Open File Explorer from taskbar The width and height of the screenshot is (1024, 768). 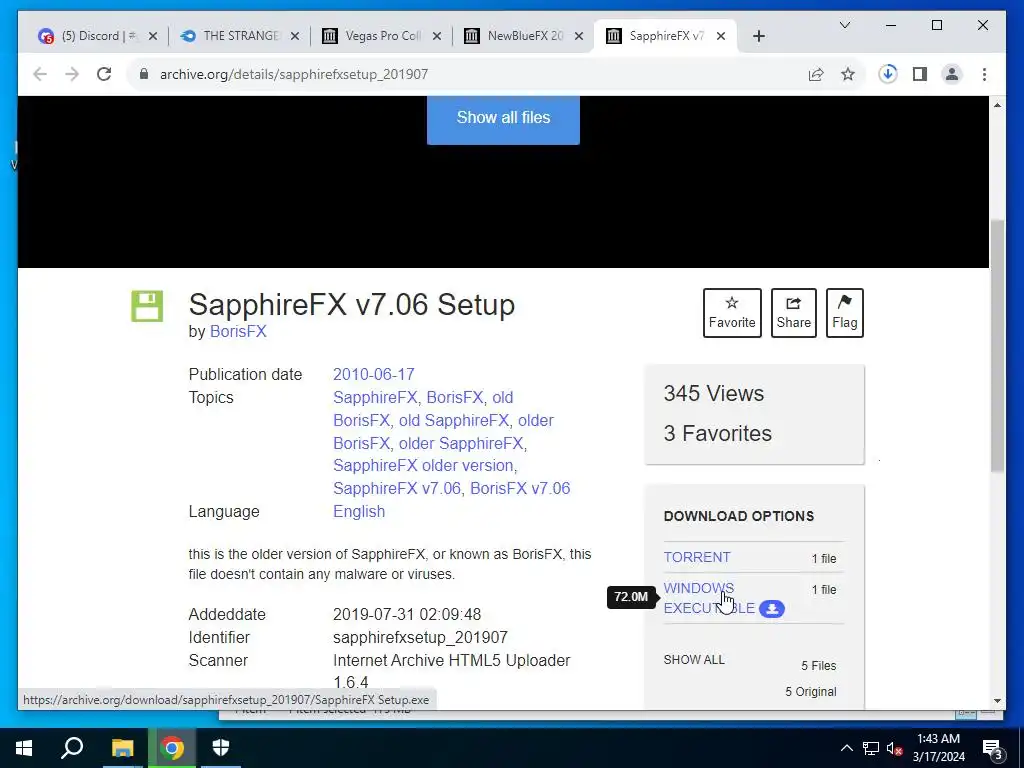pyautogui.click(x=122, y=748)
